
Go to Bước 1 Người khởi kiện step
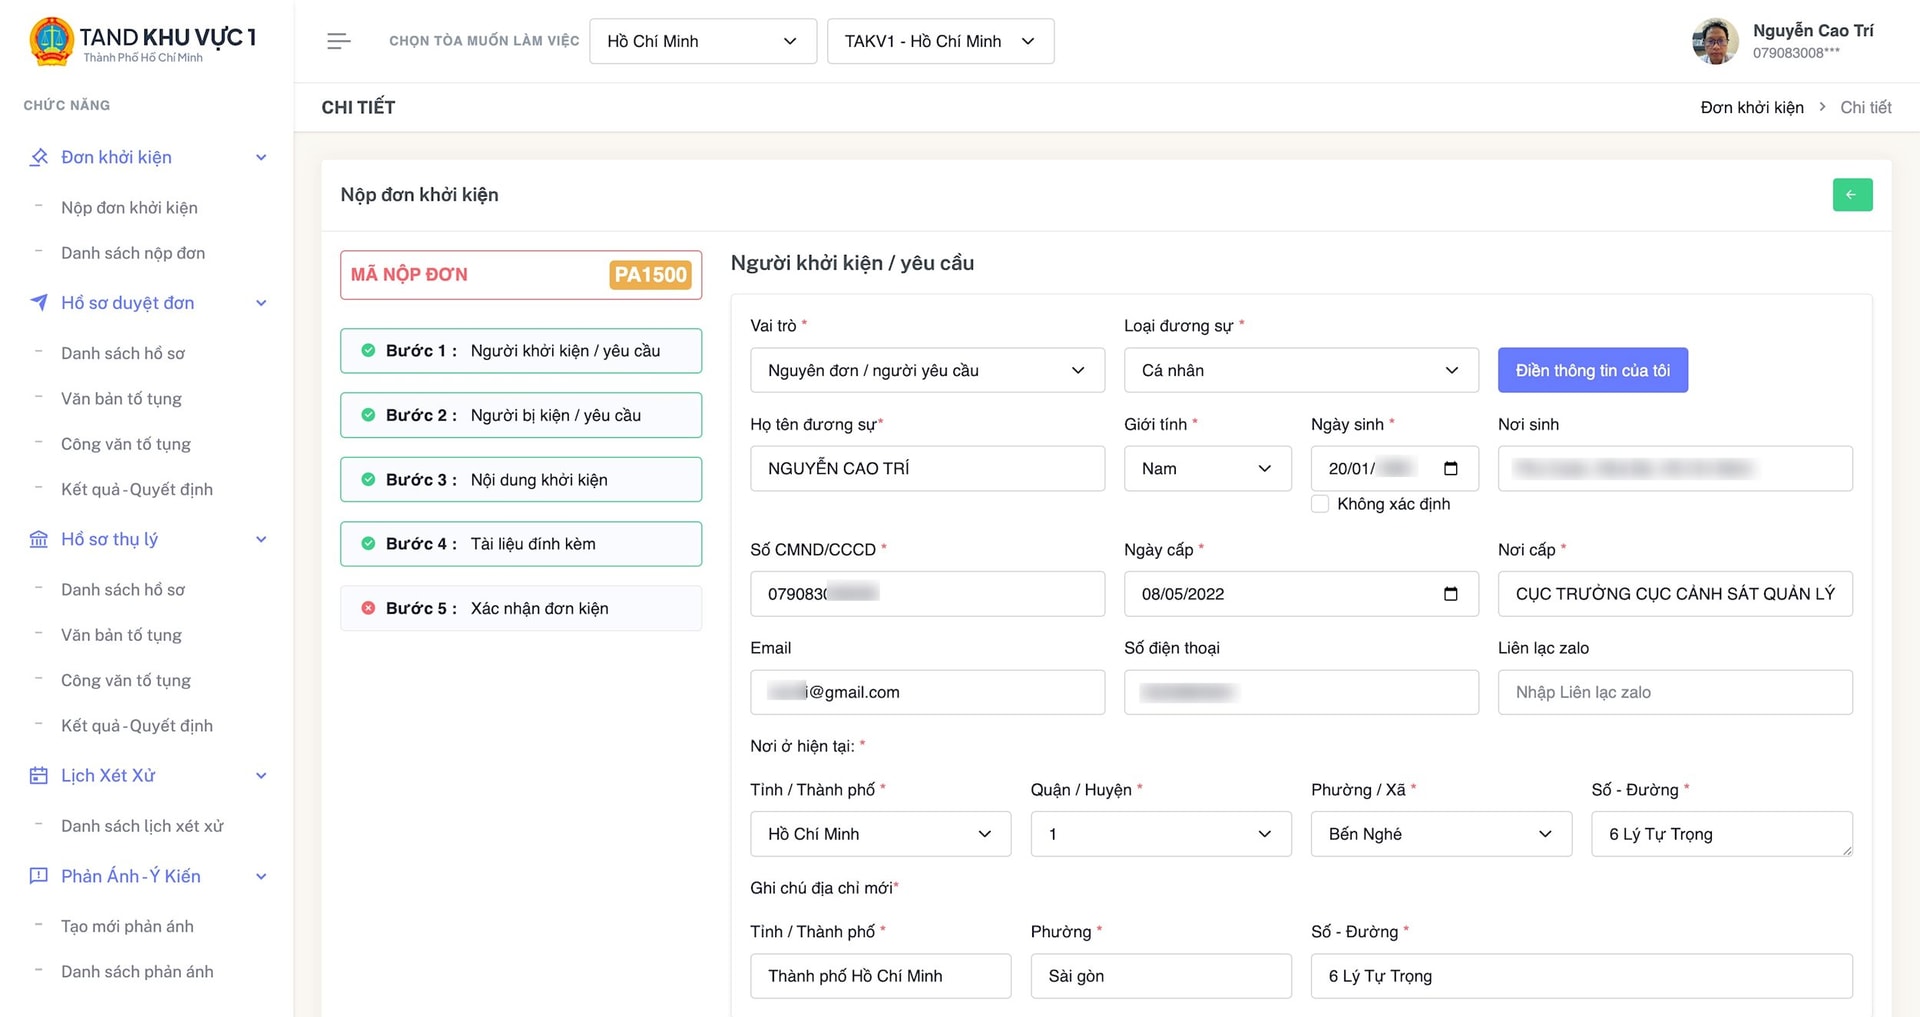[521, 351]
